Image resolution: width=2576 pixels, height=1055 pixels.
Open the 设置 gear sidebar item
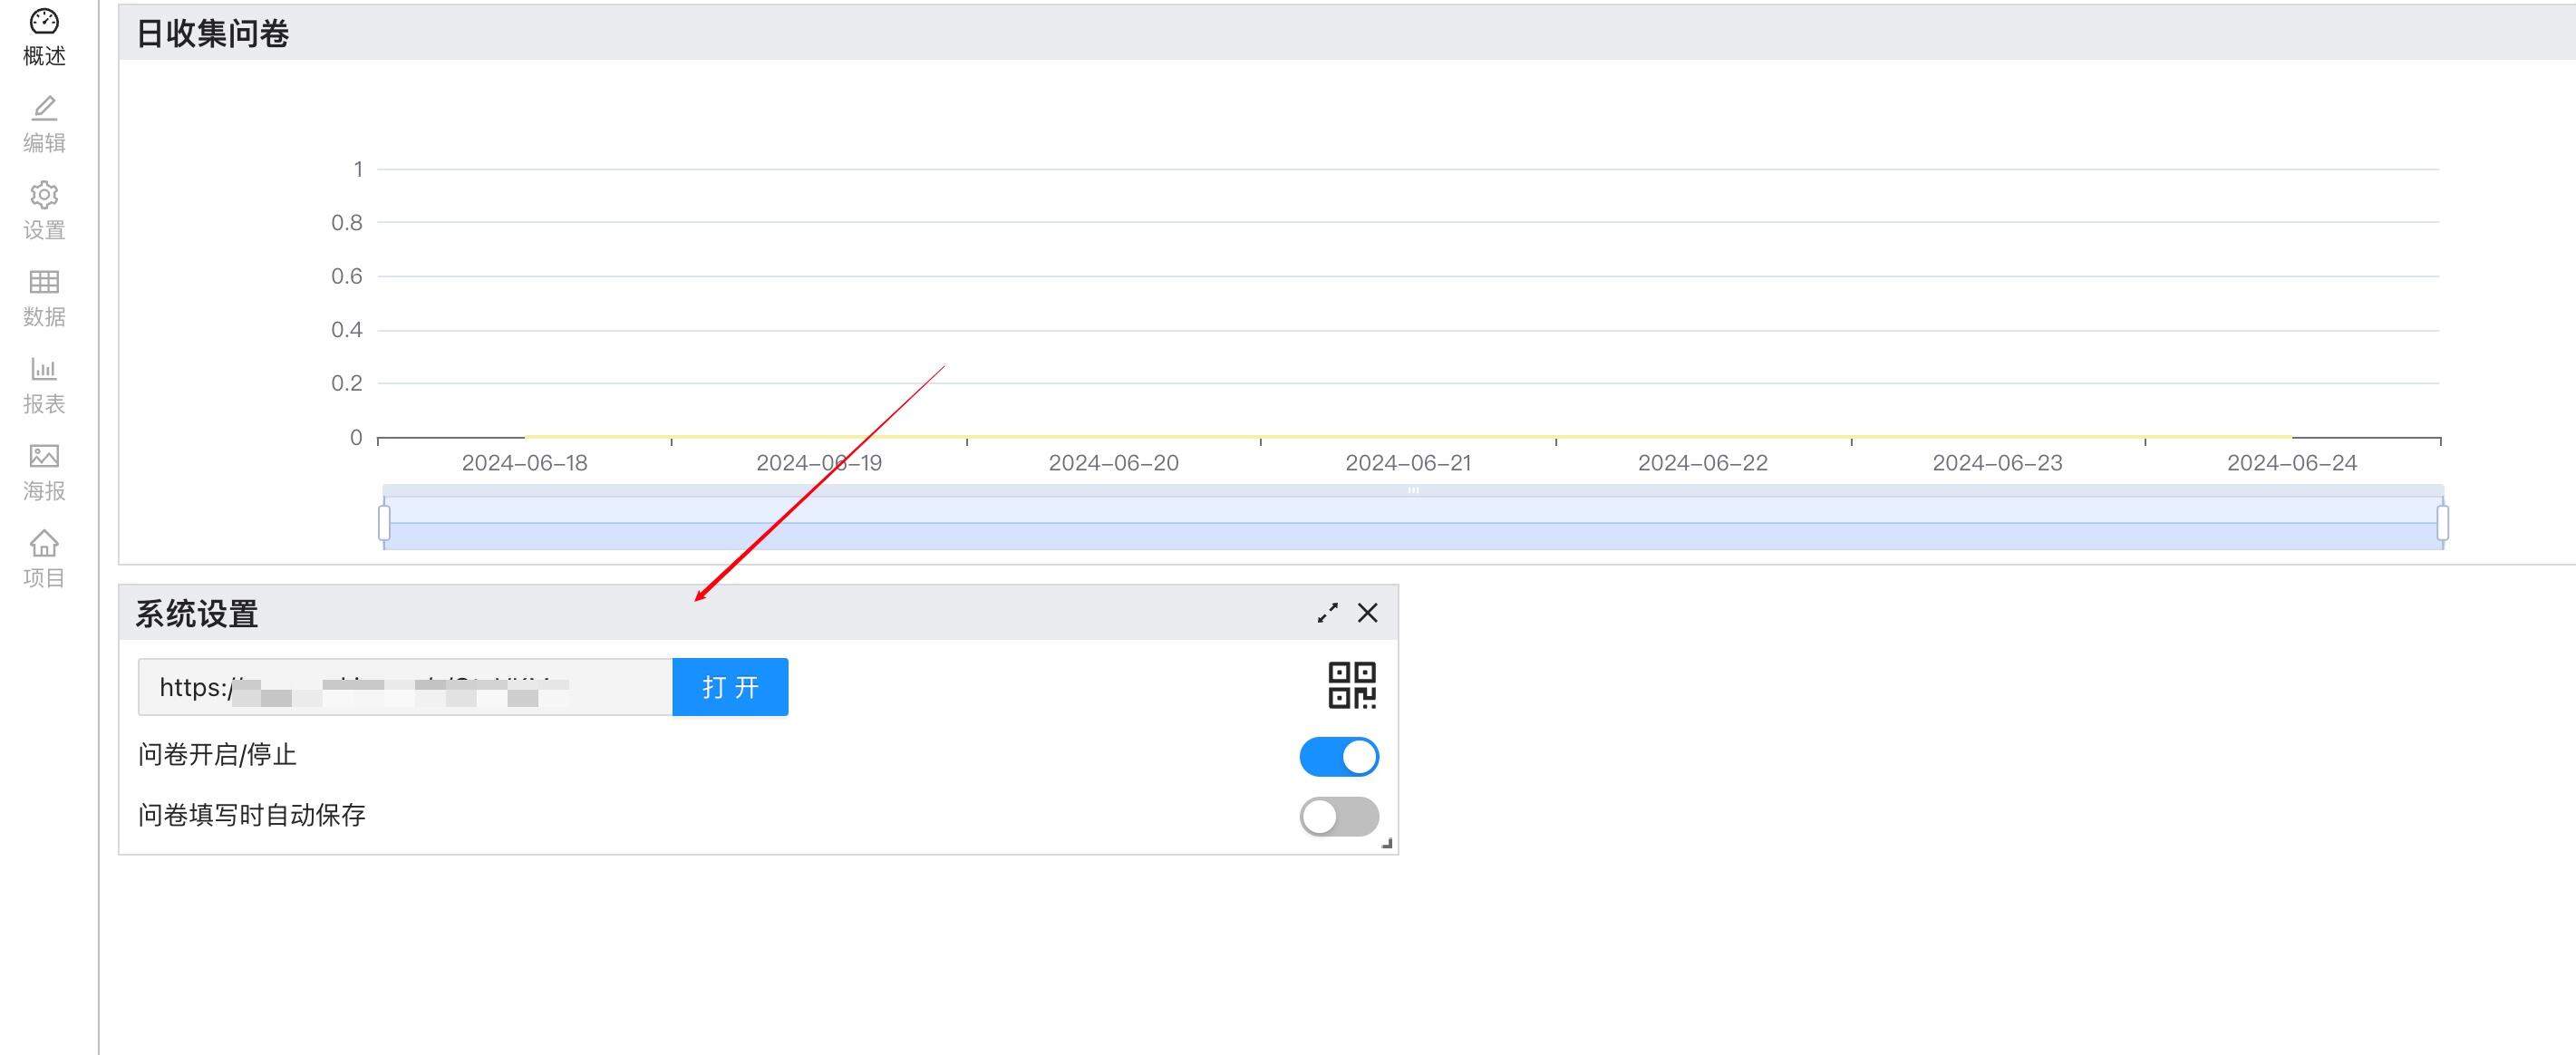(44, 211)
